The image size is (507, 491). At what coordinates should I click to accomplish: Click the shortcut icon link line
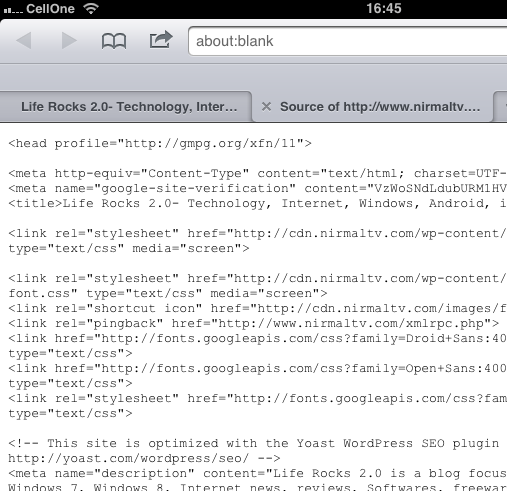coord(257,309)
